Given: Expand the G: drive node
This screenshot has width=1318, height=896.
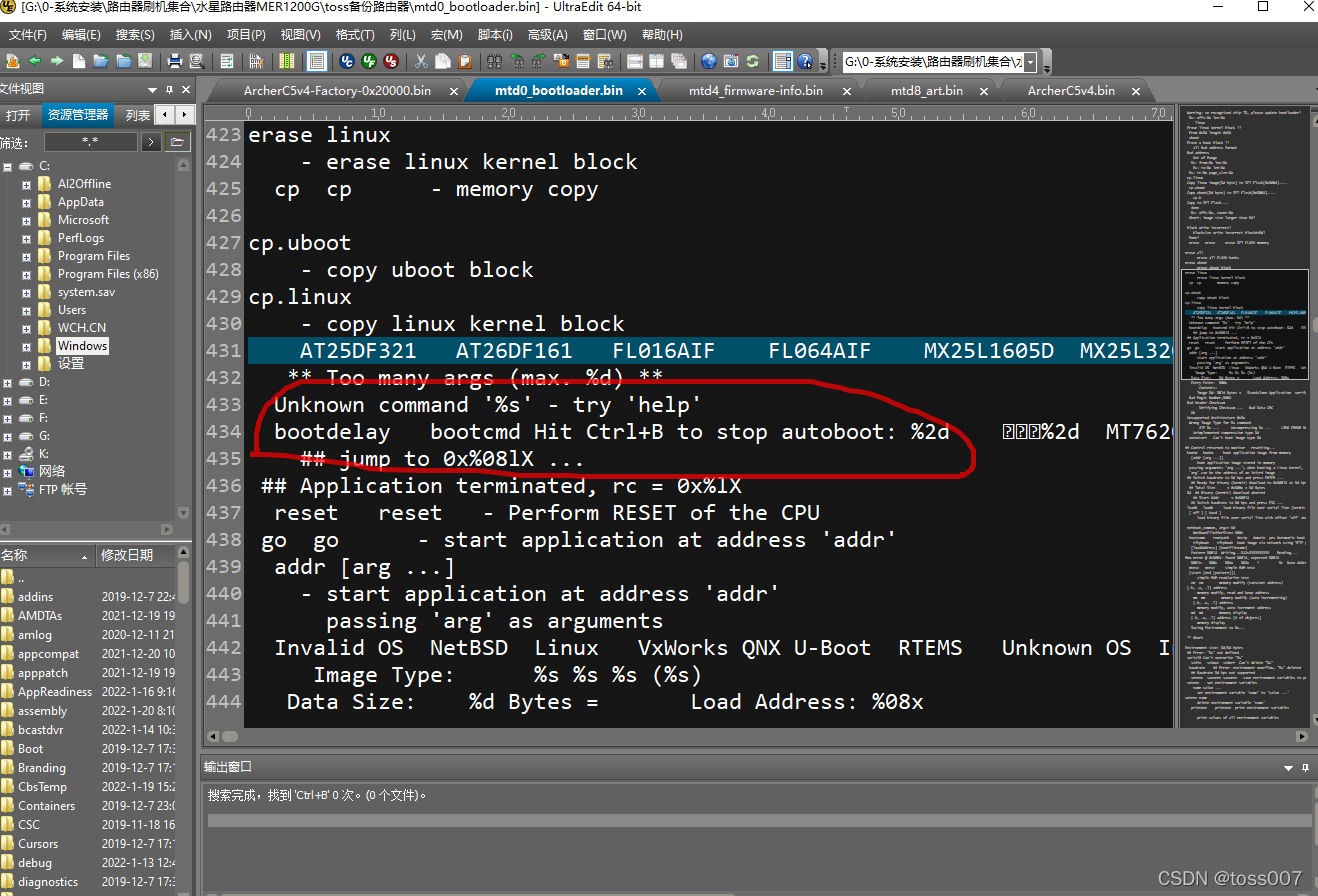Looking at the screenshot, I should pyautogui.click(x=8, y=436).
